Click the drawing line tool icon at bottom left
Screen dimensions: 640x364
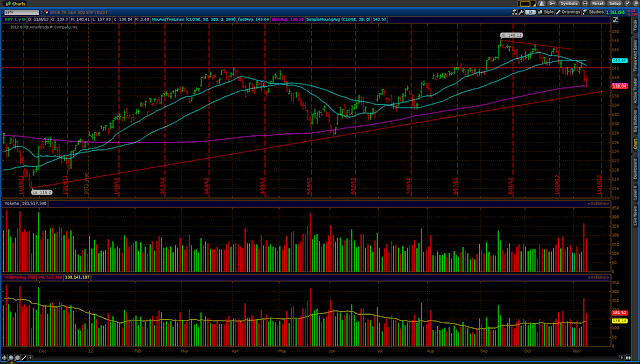[24, 358]
